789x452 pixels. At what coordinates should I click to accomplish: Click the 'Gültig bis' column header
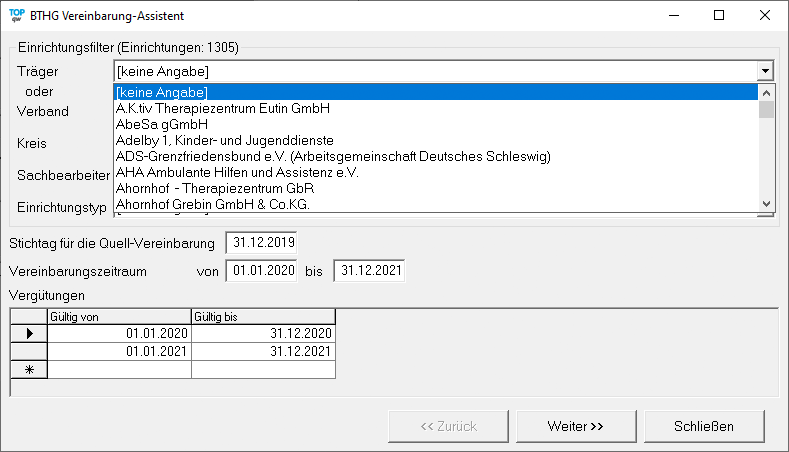(263, 317)
